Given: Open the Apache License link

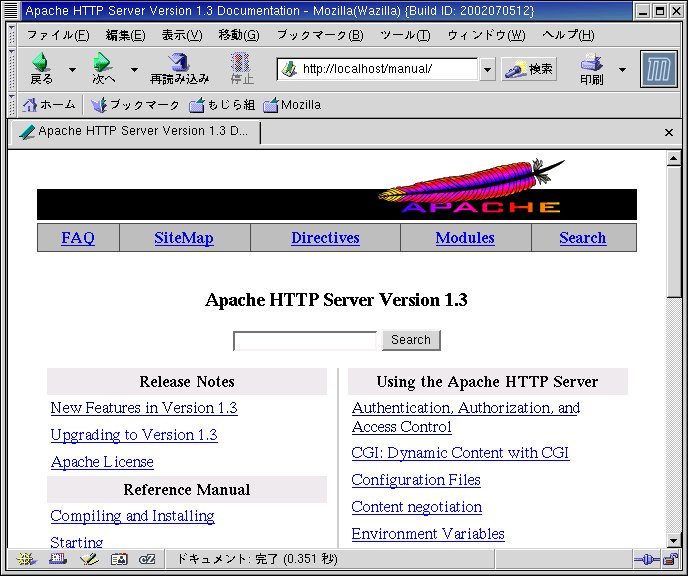Looking at the screenshot, I should tap(102, 462).
